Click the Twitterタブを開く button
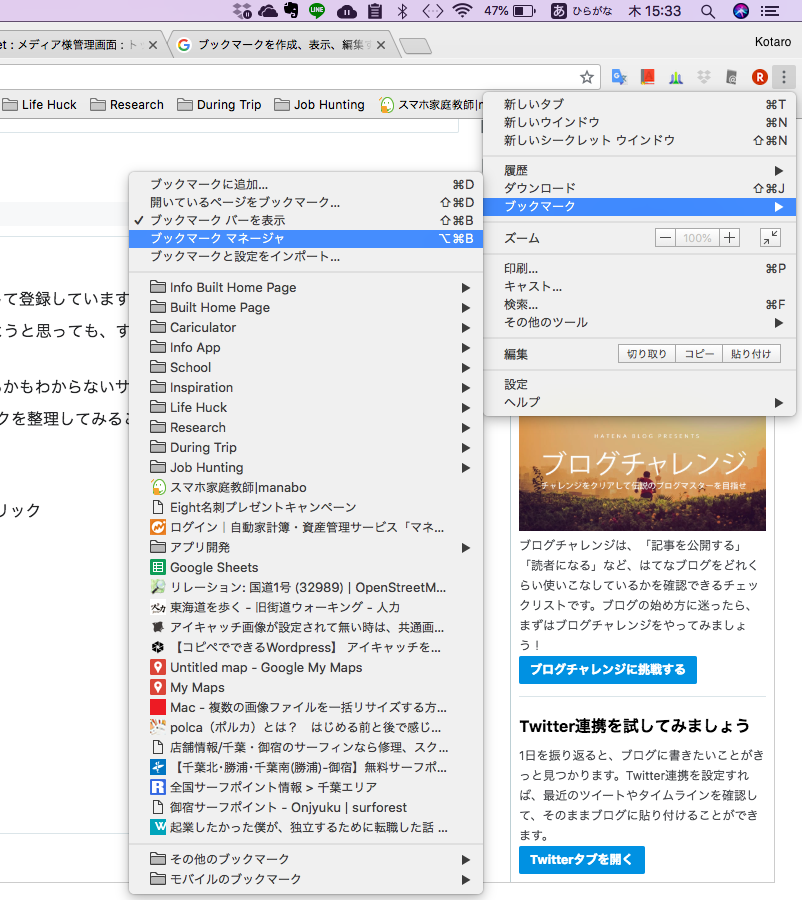Image resolution: width=802 pixels, height=900 pixels. coord(582,859)
